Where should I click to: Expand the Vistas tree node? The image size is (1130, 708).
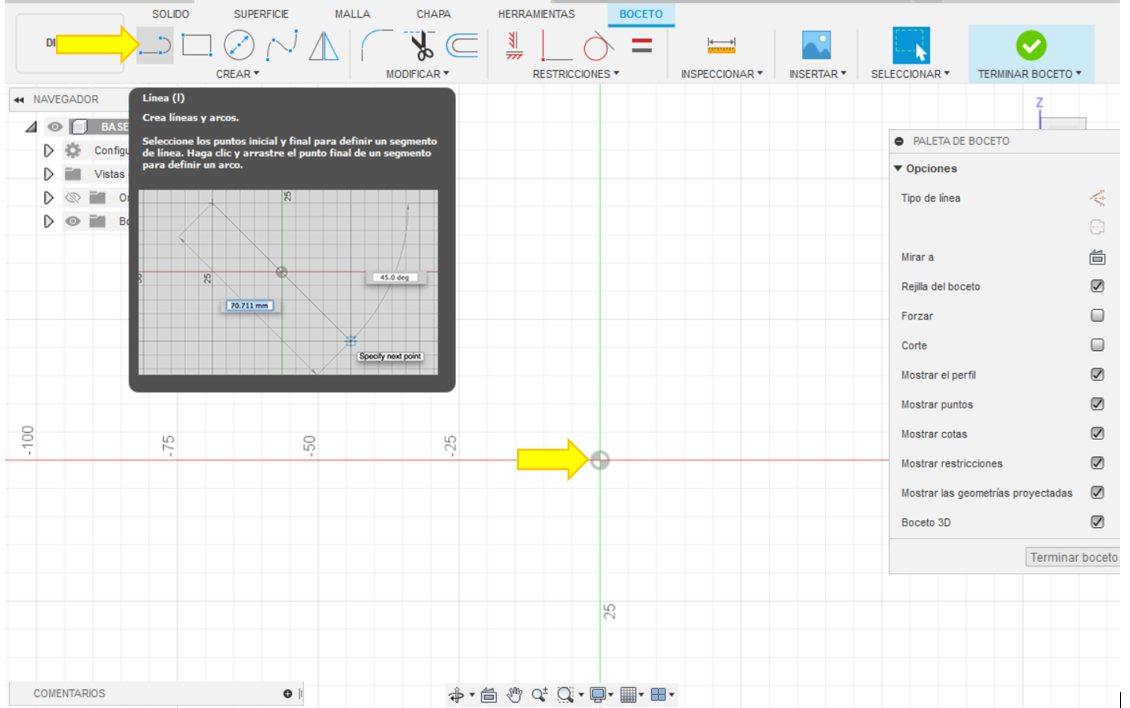tap(48, 174)
